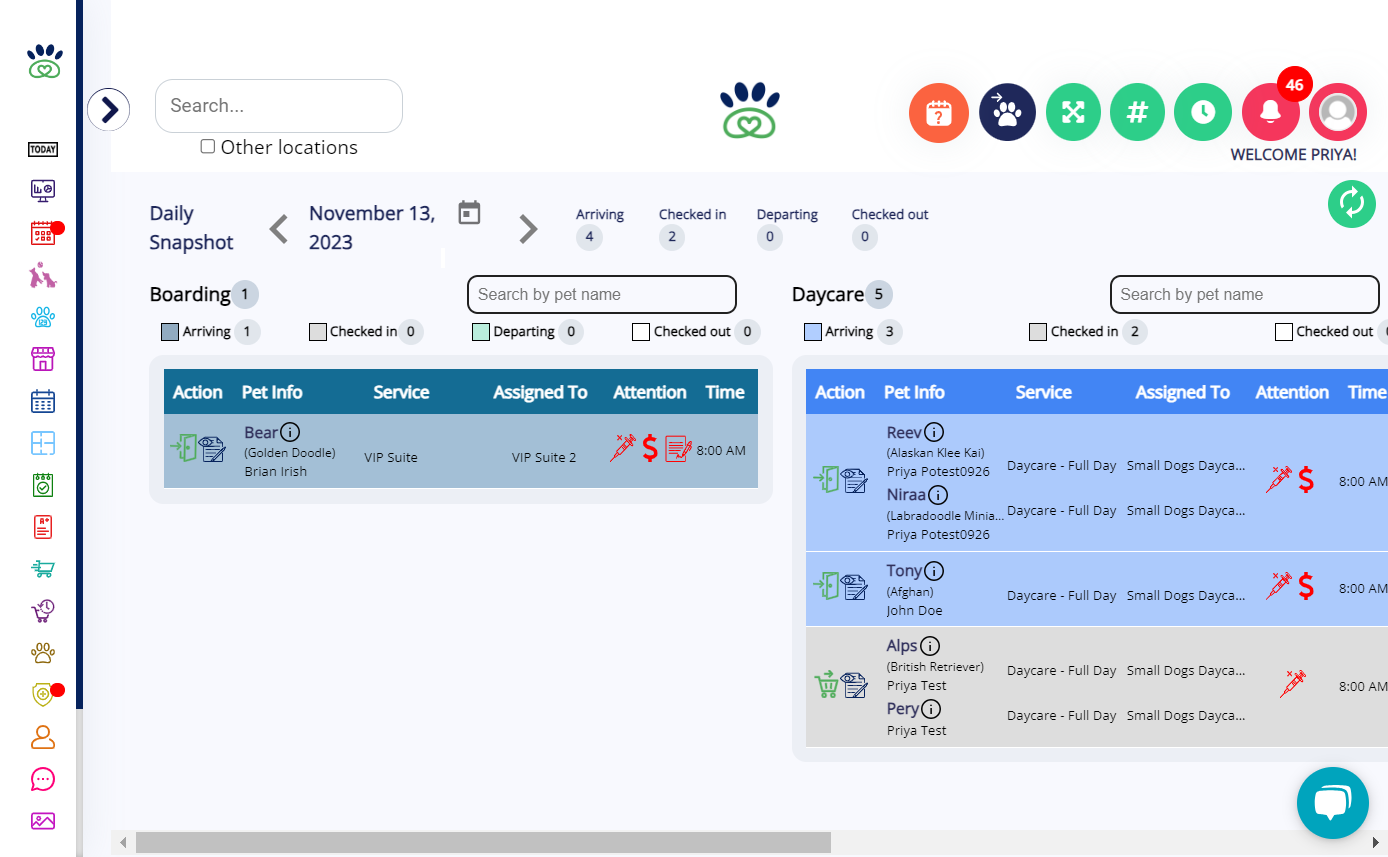Toggle Boarding Checked out filter checkbox
Image resolution: width=1388 pixels, height=857 pixels.
tap(641, 332)
